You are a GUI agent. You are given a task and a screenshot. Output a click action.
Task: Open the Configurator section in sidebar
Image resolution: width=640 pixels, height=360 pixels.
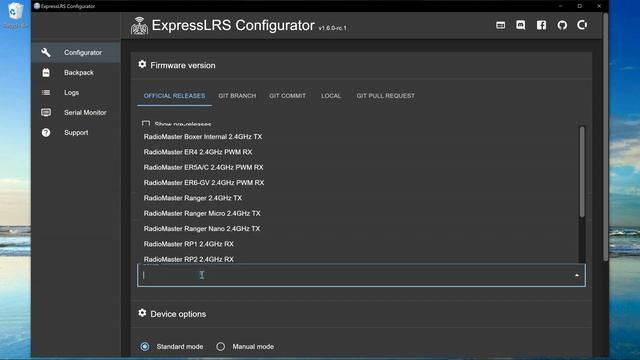[76, 53]
